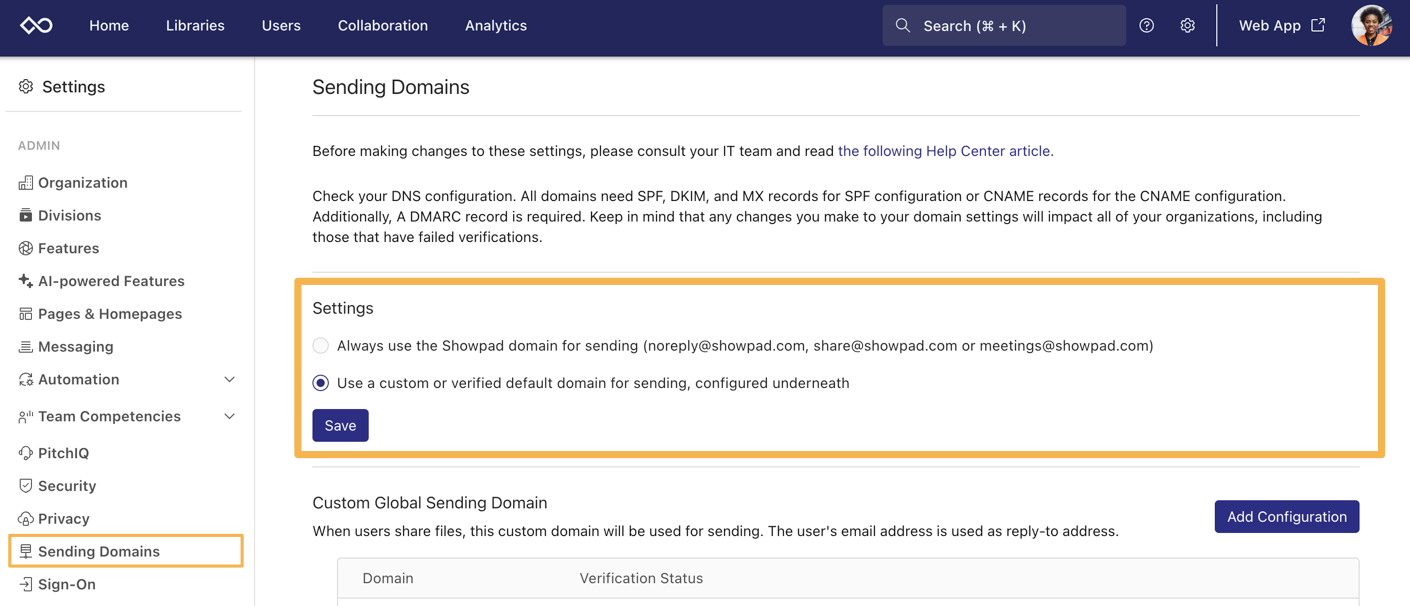The height and width of the screenshot is (606, 1410).
Task: Open the Libraries menu
Action: pos(195,26)
